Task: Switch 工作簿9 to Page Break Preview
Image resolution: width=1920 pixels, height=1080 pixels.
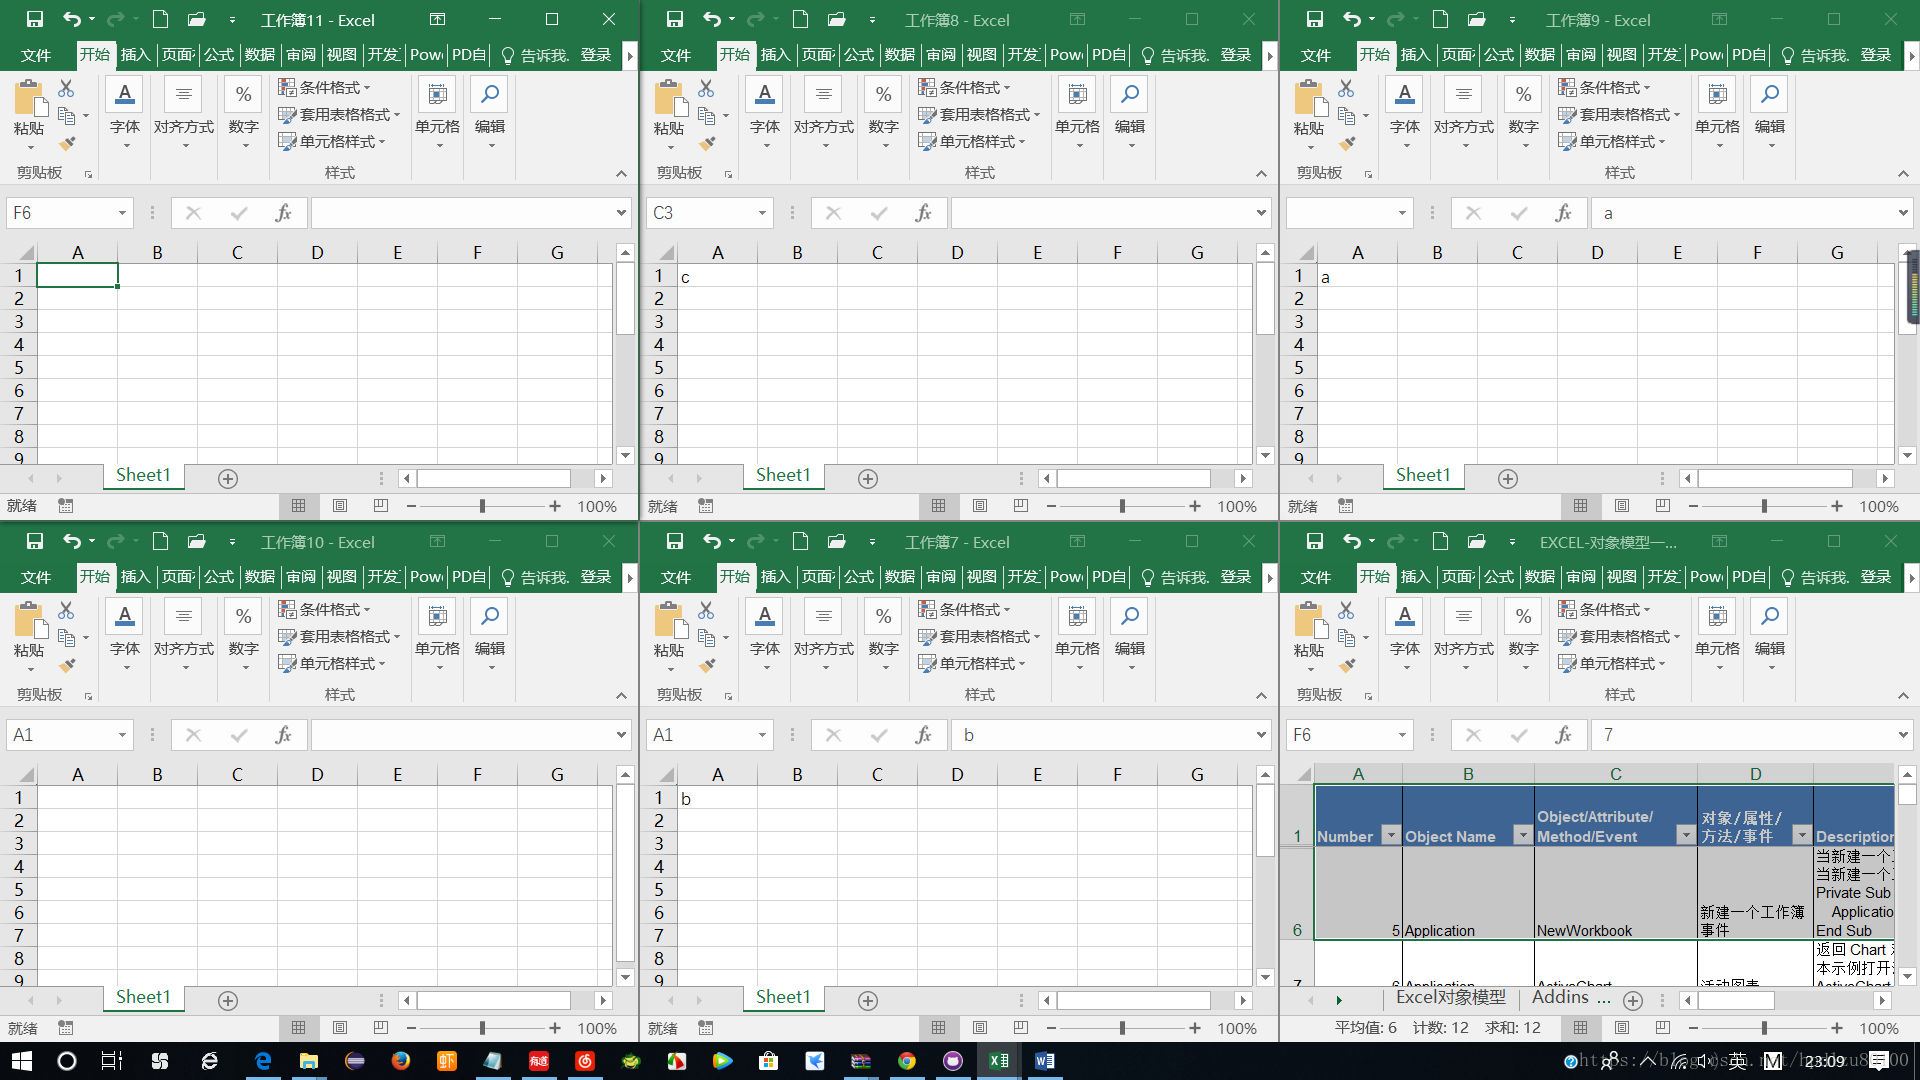Action: [x=1662, y=506]
